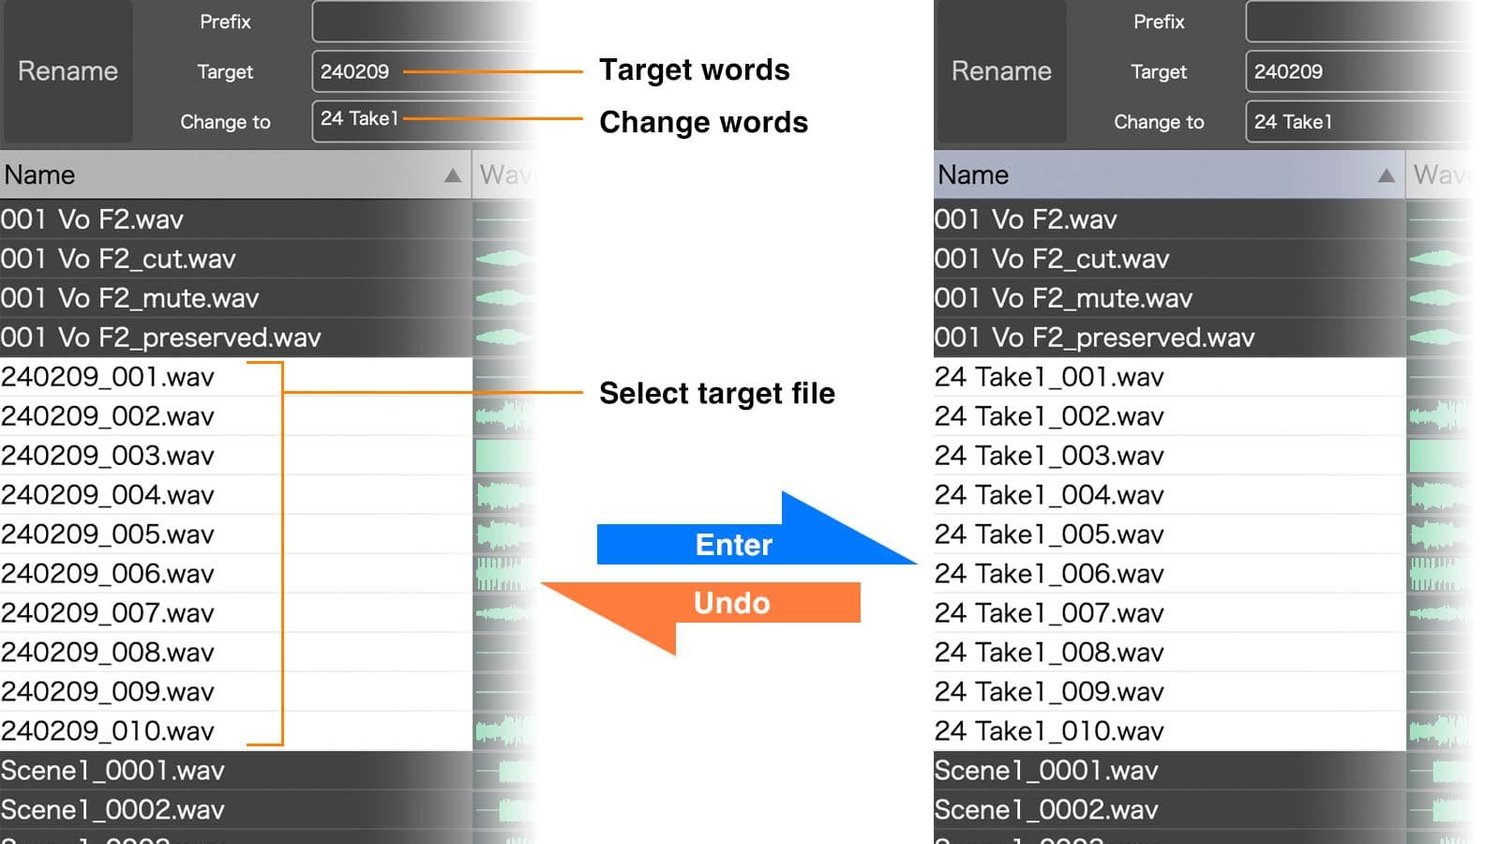Click the sort arrow in right panel's Name header
Viewport: 1500px width, 844px height.
(1386, 174)
